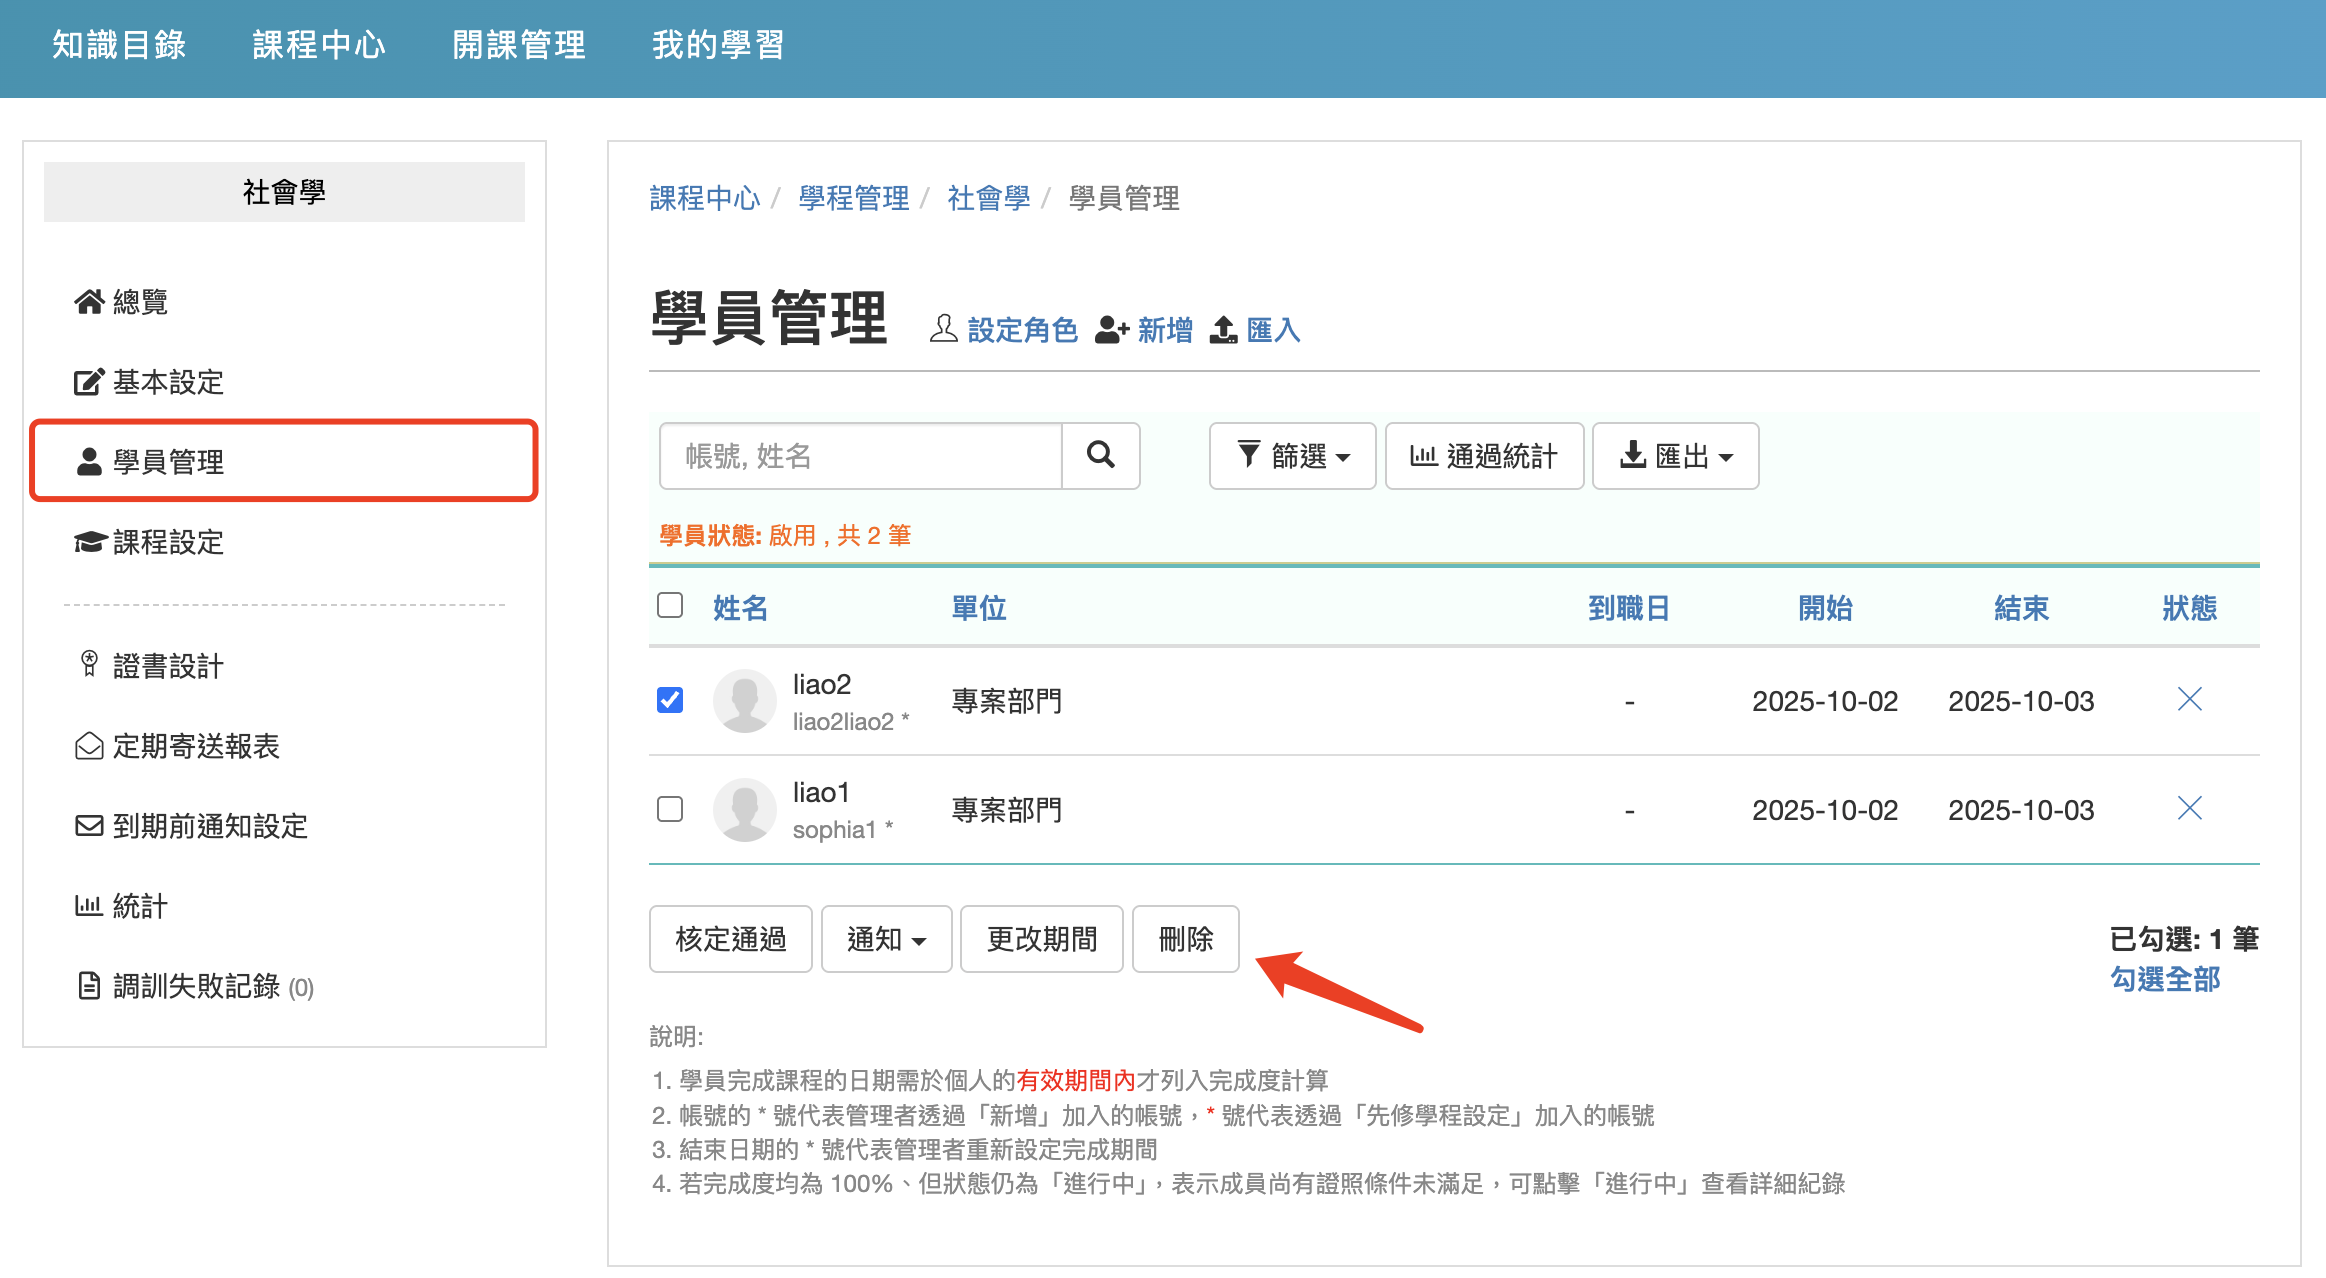Expand the 匯出 export dropdown
The height and width of the screenshot is (1278, 2326).
click(x=1675, y=456)
